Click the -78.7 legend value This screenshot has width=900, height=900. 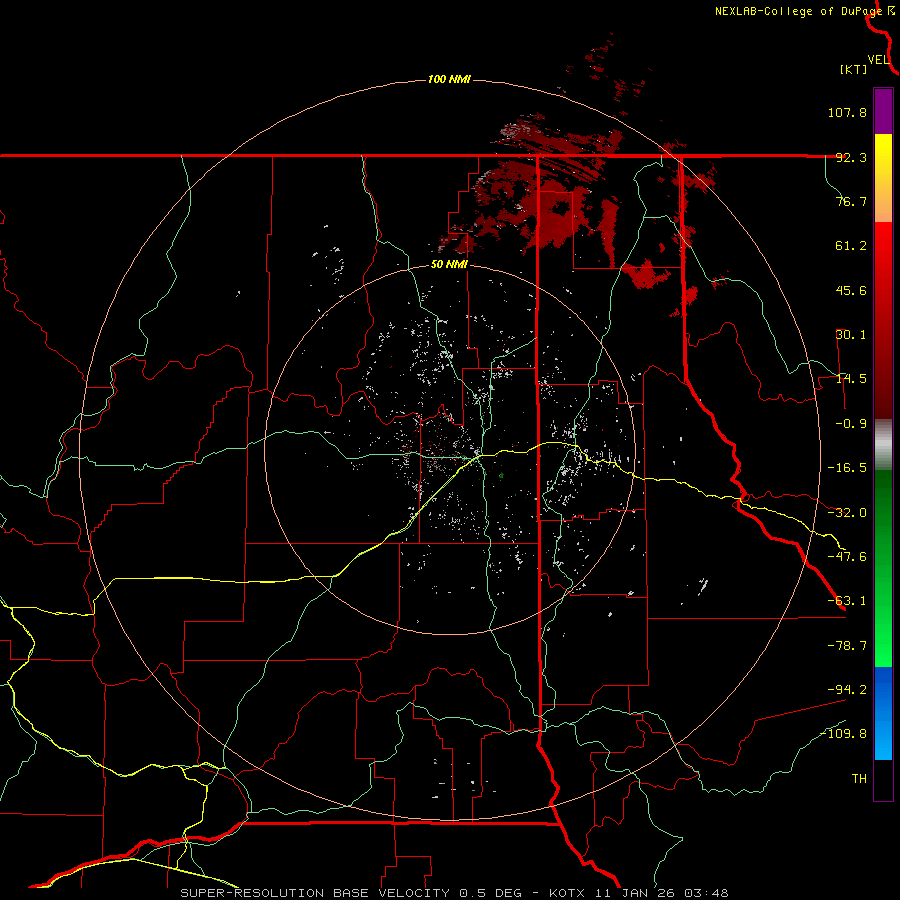(x=847, y=646)
